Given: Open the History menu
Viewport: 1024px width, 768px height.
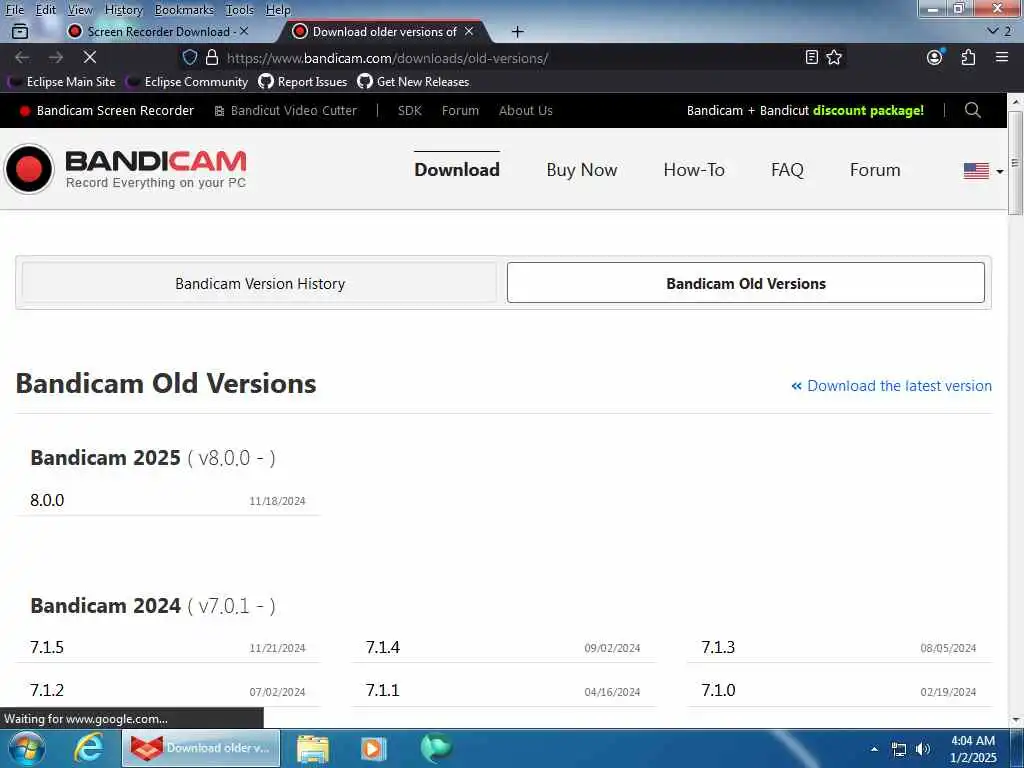Looking at the screenshot, I should (123, 9).
